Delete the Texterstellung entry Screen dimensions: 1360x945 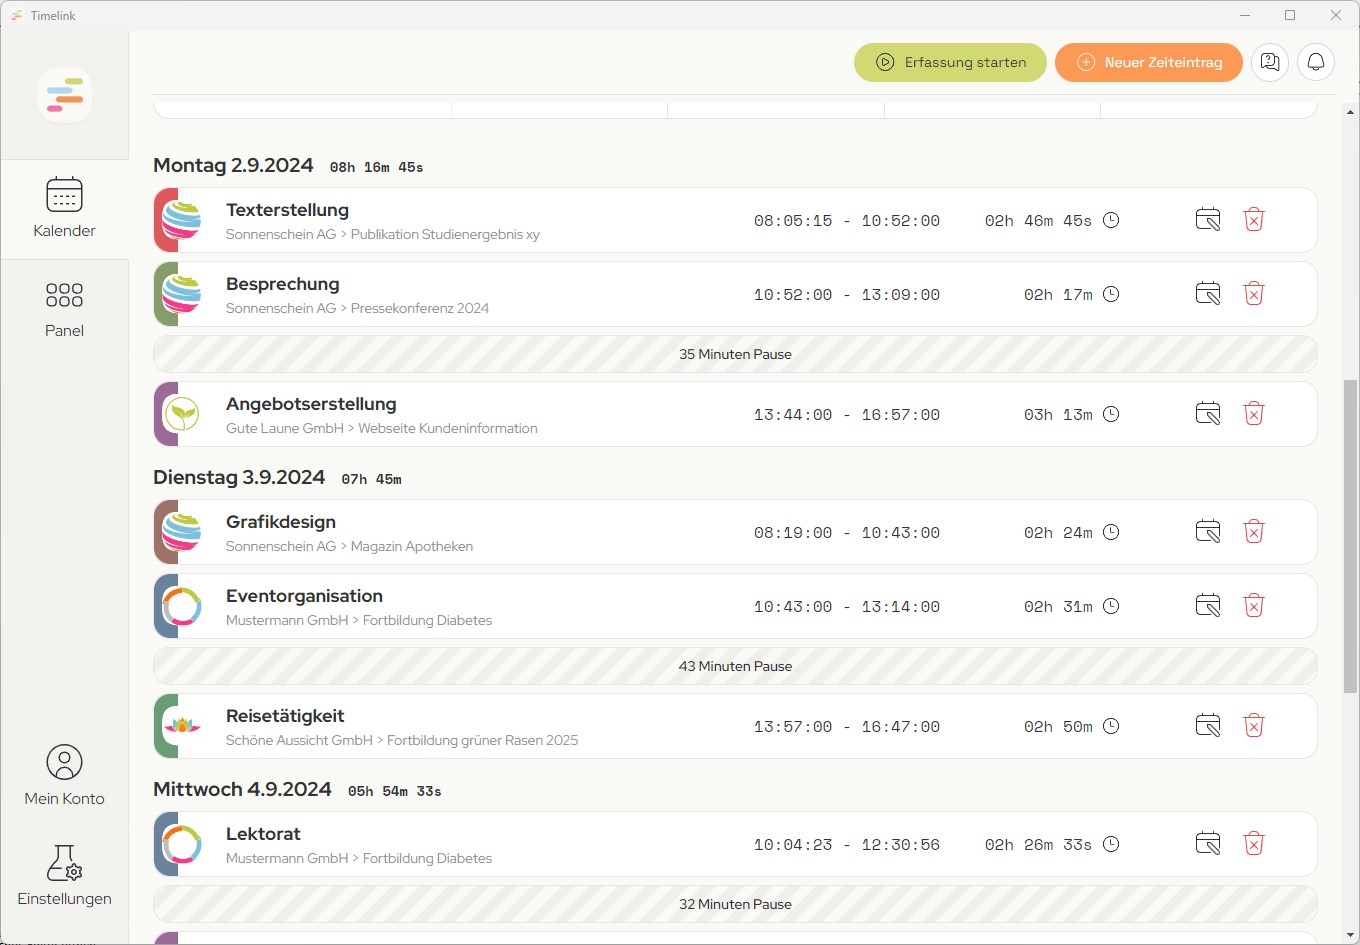(x=1254, y=220)
